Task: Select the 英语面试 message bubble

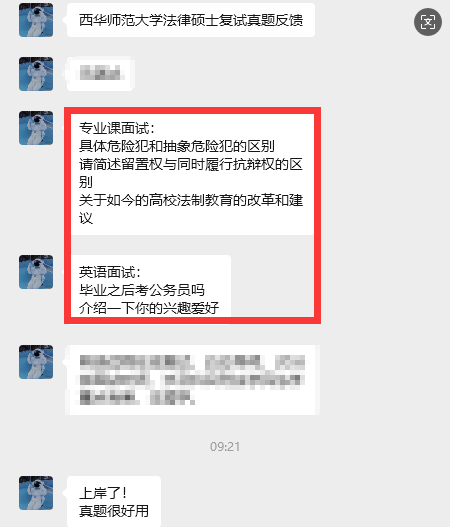Action: point(151,286)
